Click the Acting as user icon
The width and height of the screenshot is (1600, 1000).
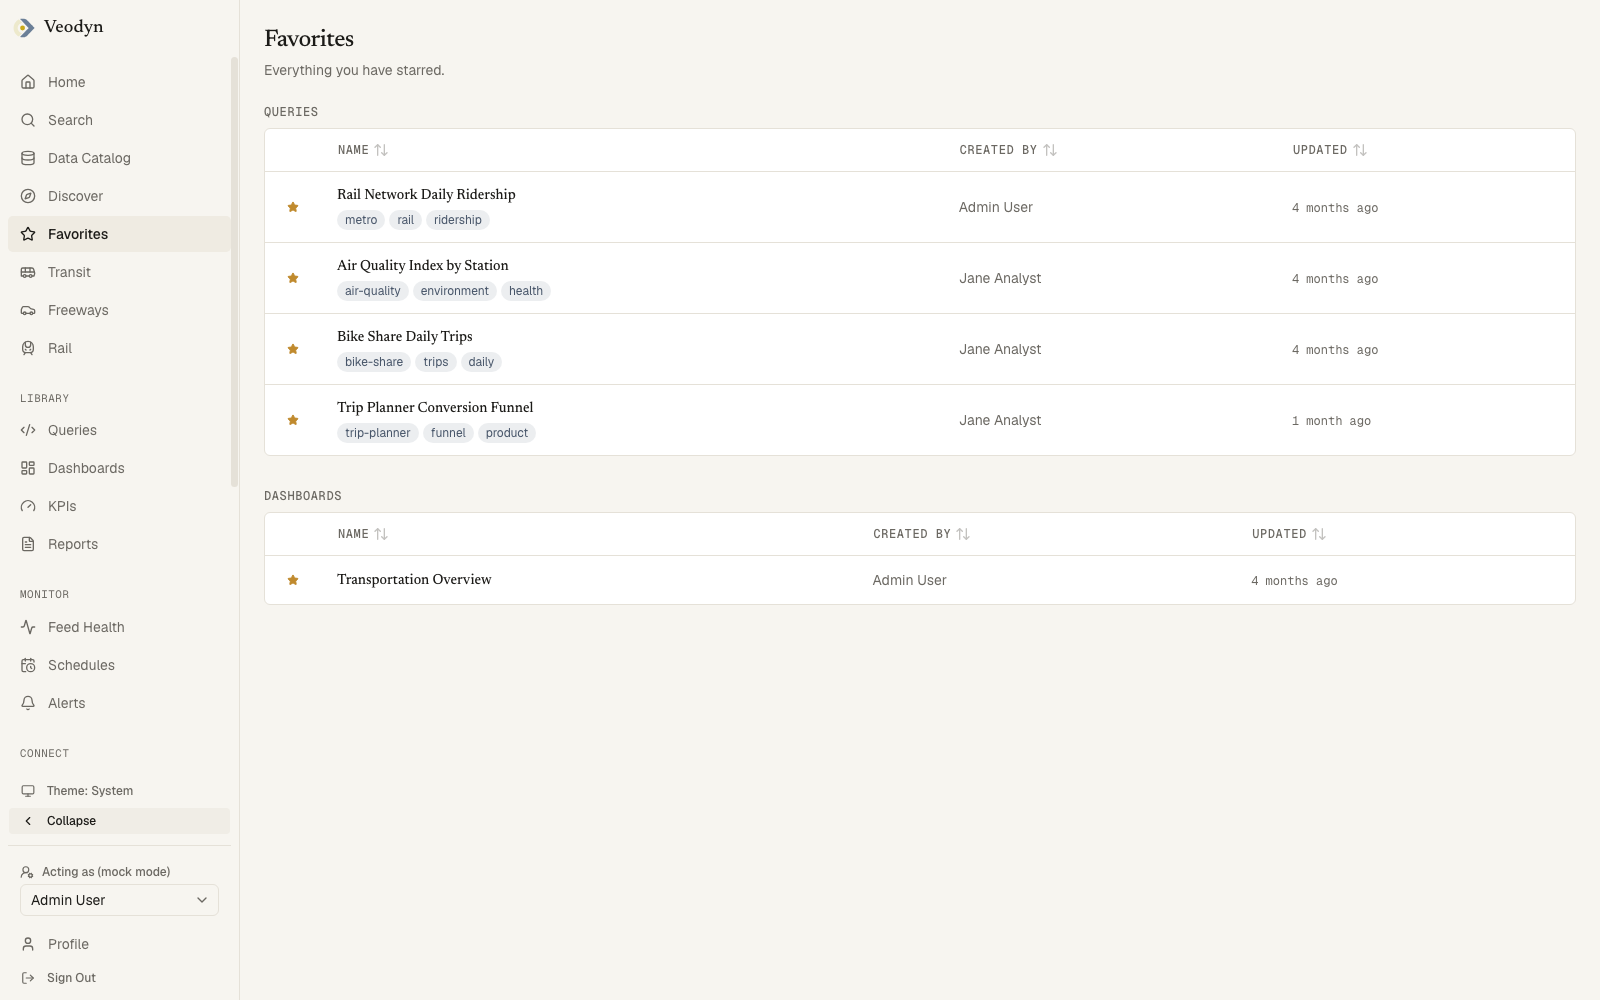(27, 872)
